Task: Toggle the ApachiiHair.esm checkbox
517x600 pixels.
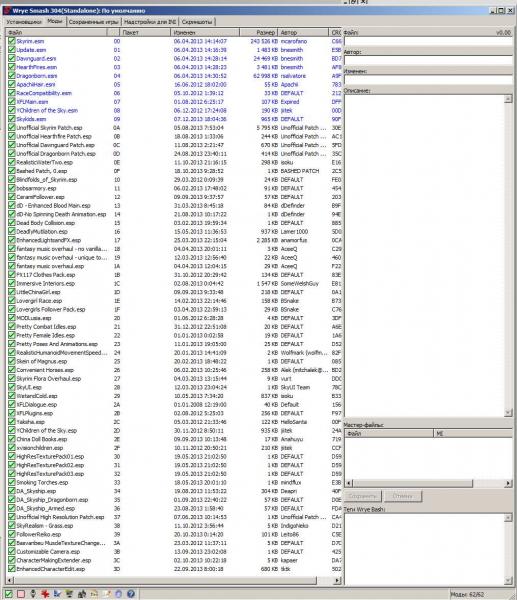Action: click(x=12, y=84)
